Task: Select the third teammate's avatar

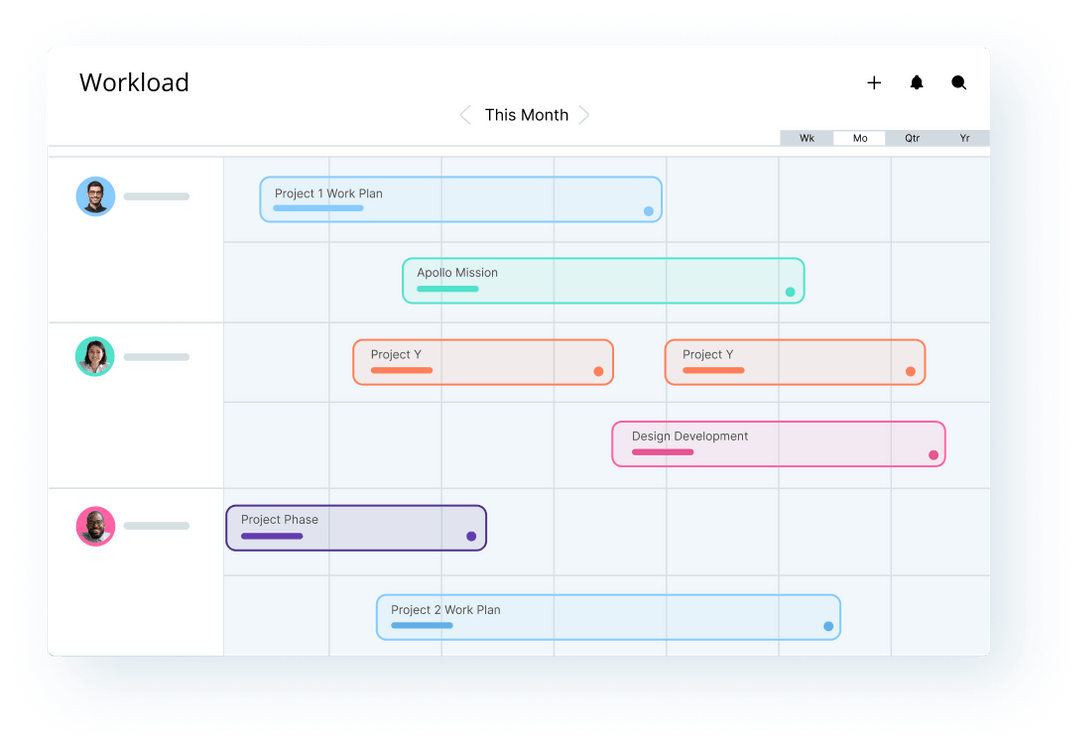Action: (95, 525)
